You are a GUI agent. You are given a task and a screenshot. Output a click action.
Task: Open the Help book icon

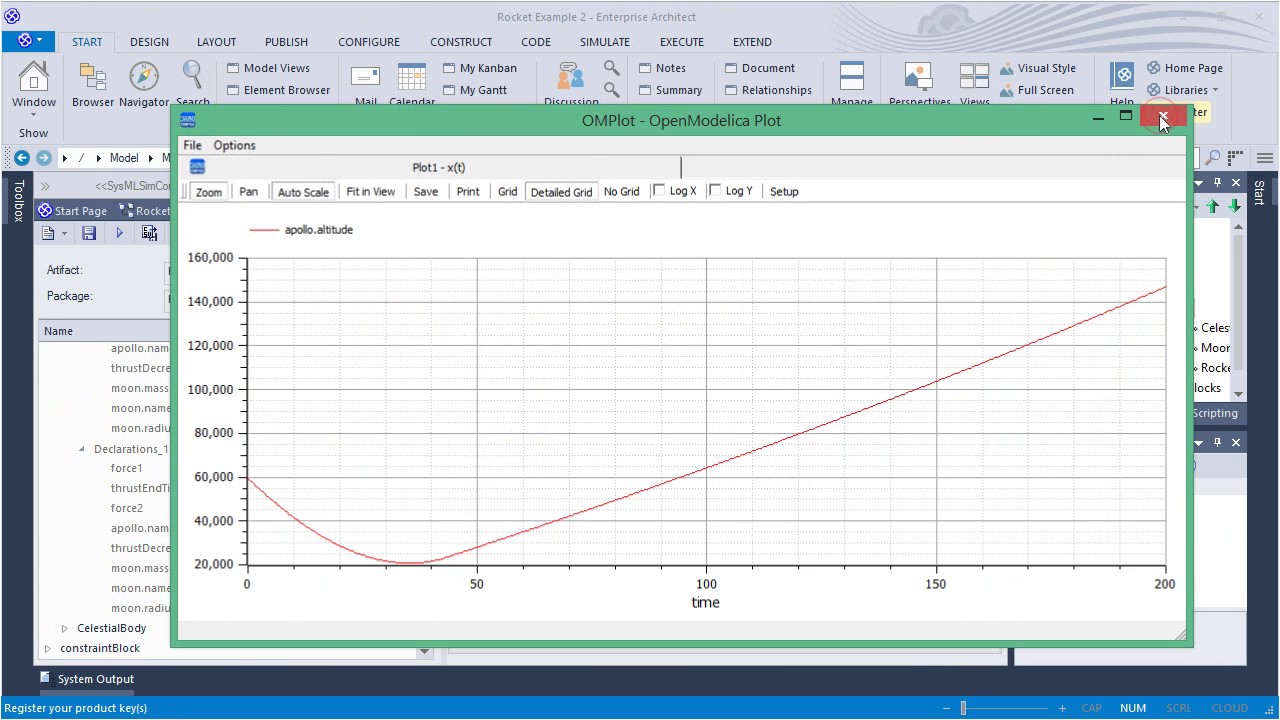pyautogui.click(x=1122, y=84)
